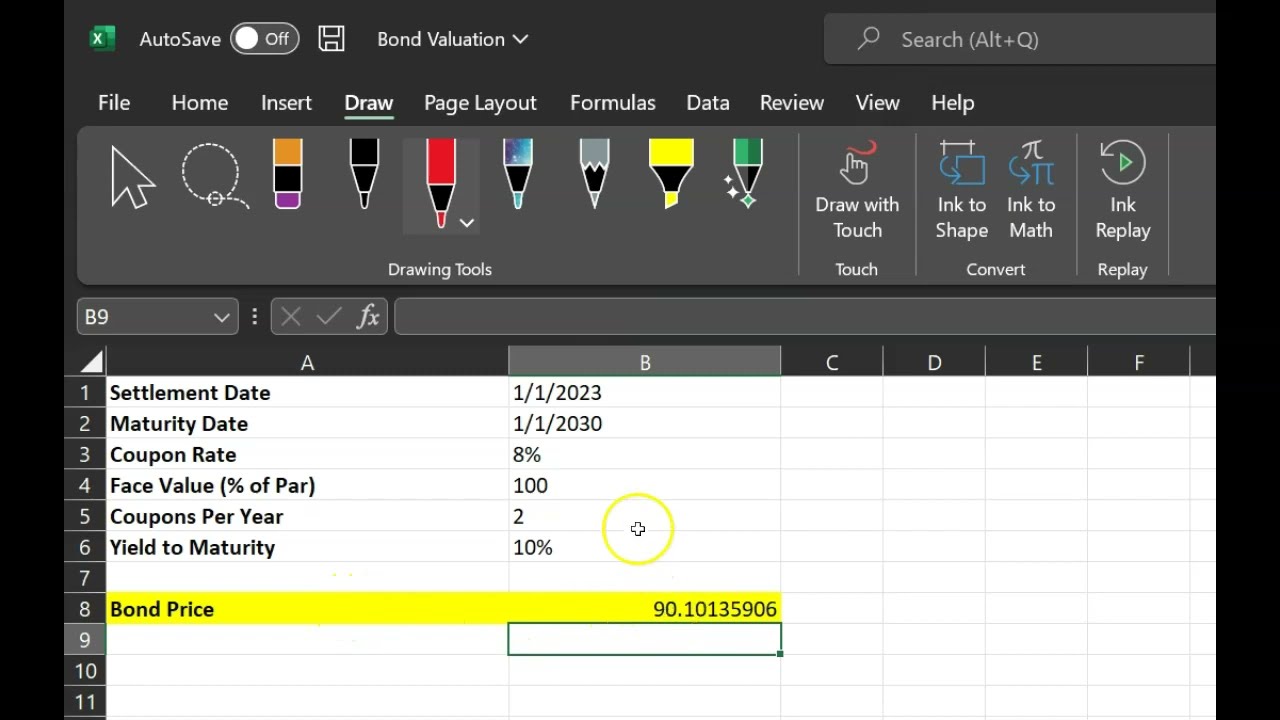Image resolution: width=1280 pixels, height=720 pixels.
Task: Select the arrow cursor selection tool
Action: coord(133,177)
